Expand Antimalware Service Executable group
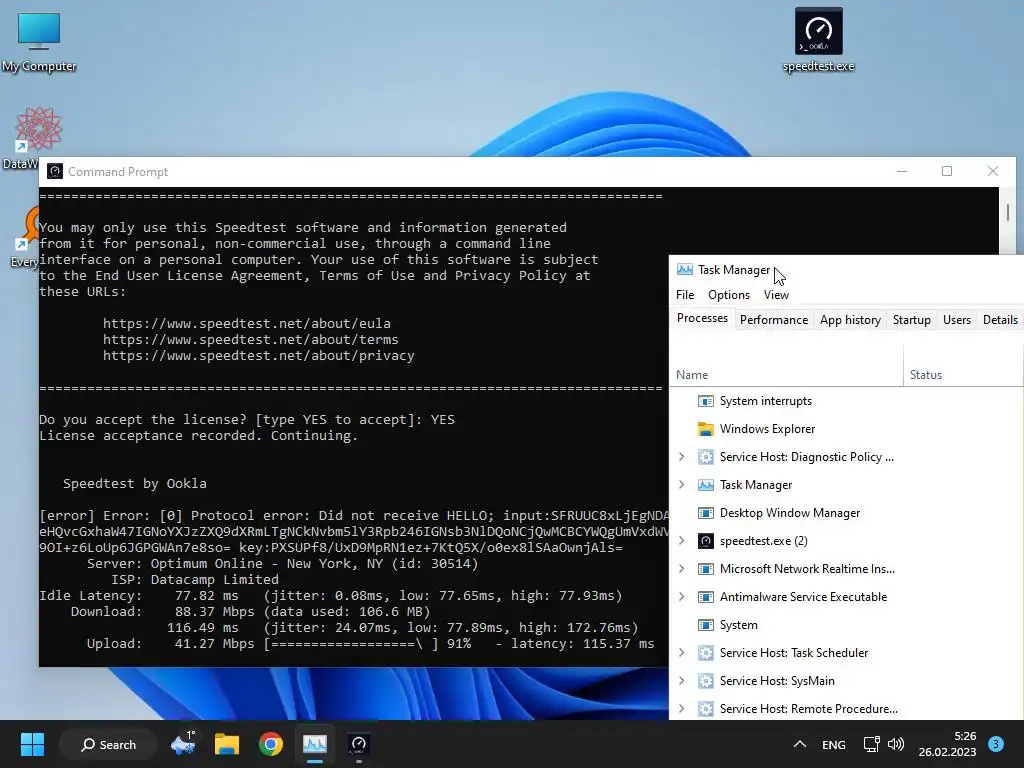1024x768 pixels. click(x=682, y=597)
